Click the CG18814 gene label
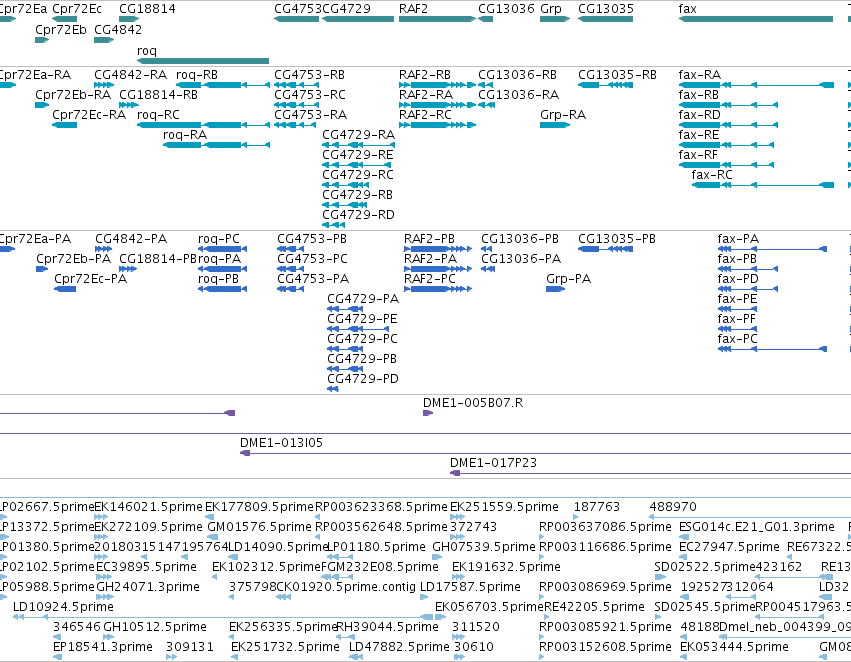 147,9
